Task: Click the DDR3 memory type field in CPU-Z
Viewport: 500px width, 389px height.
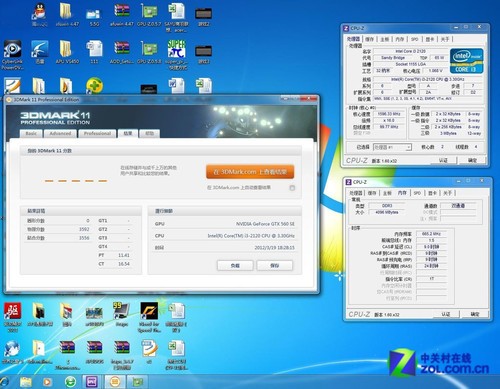Action: pos(387,206)
